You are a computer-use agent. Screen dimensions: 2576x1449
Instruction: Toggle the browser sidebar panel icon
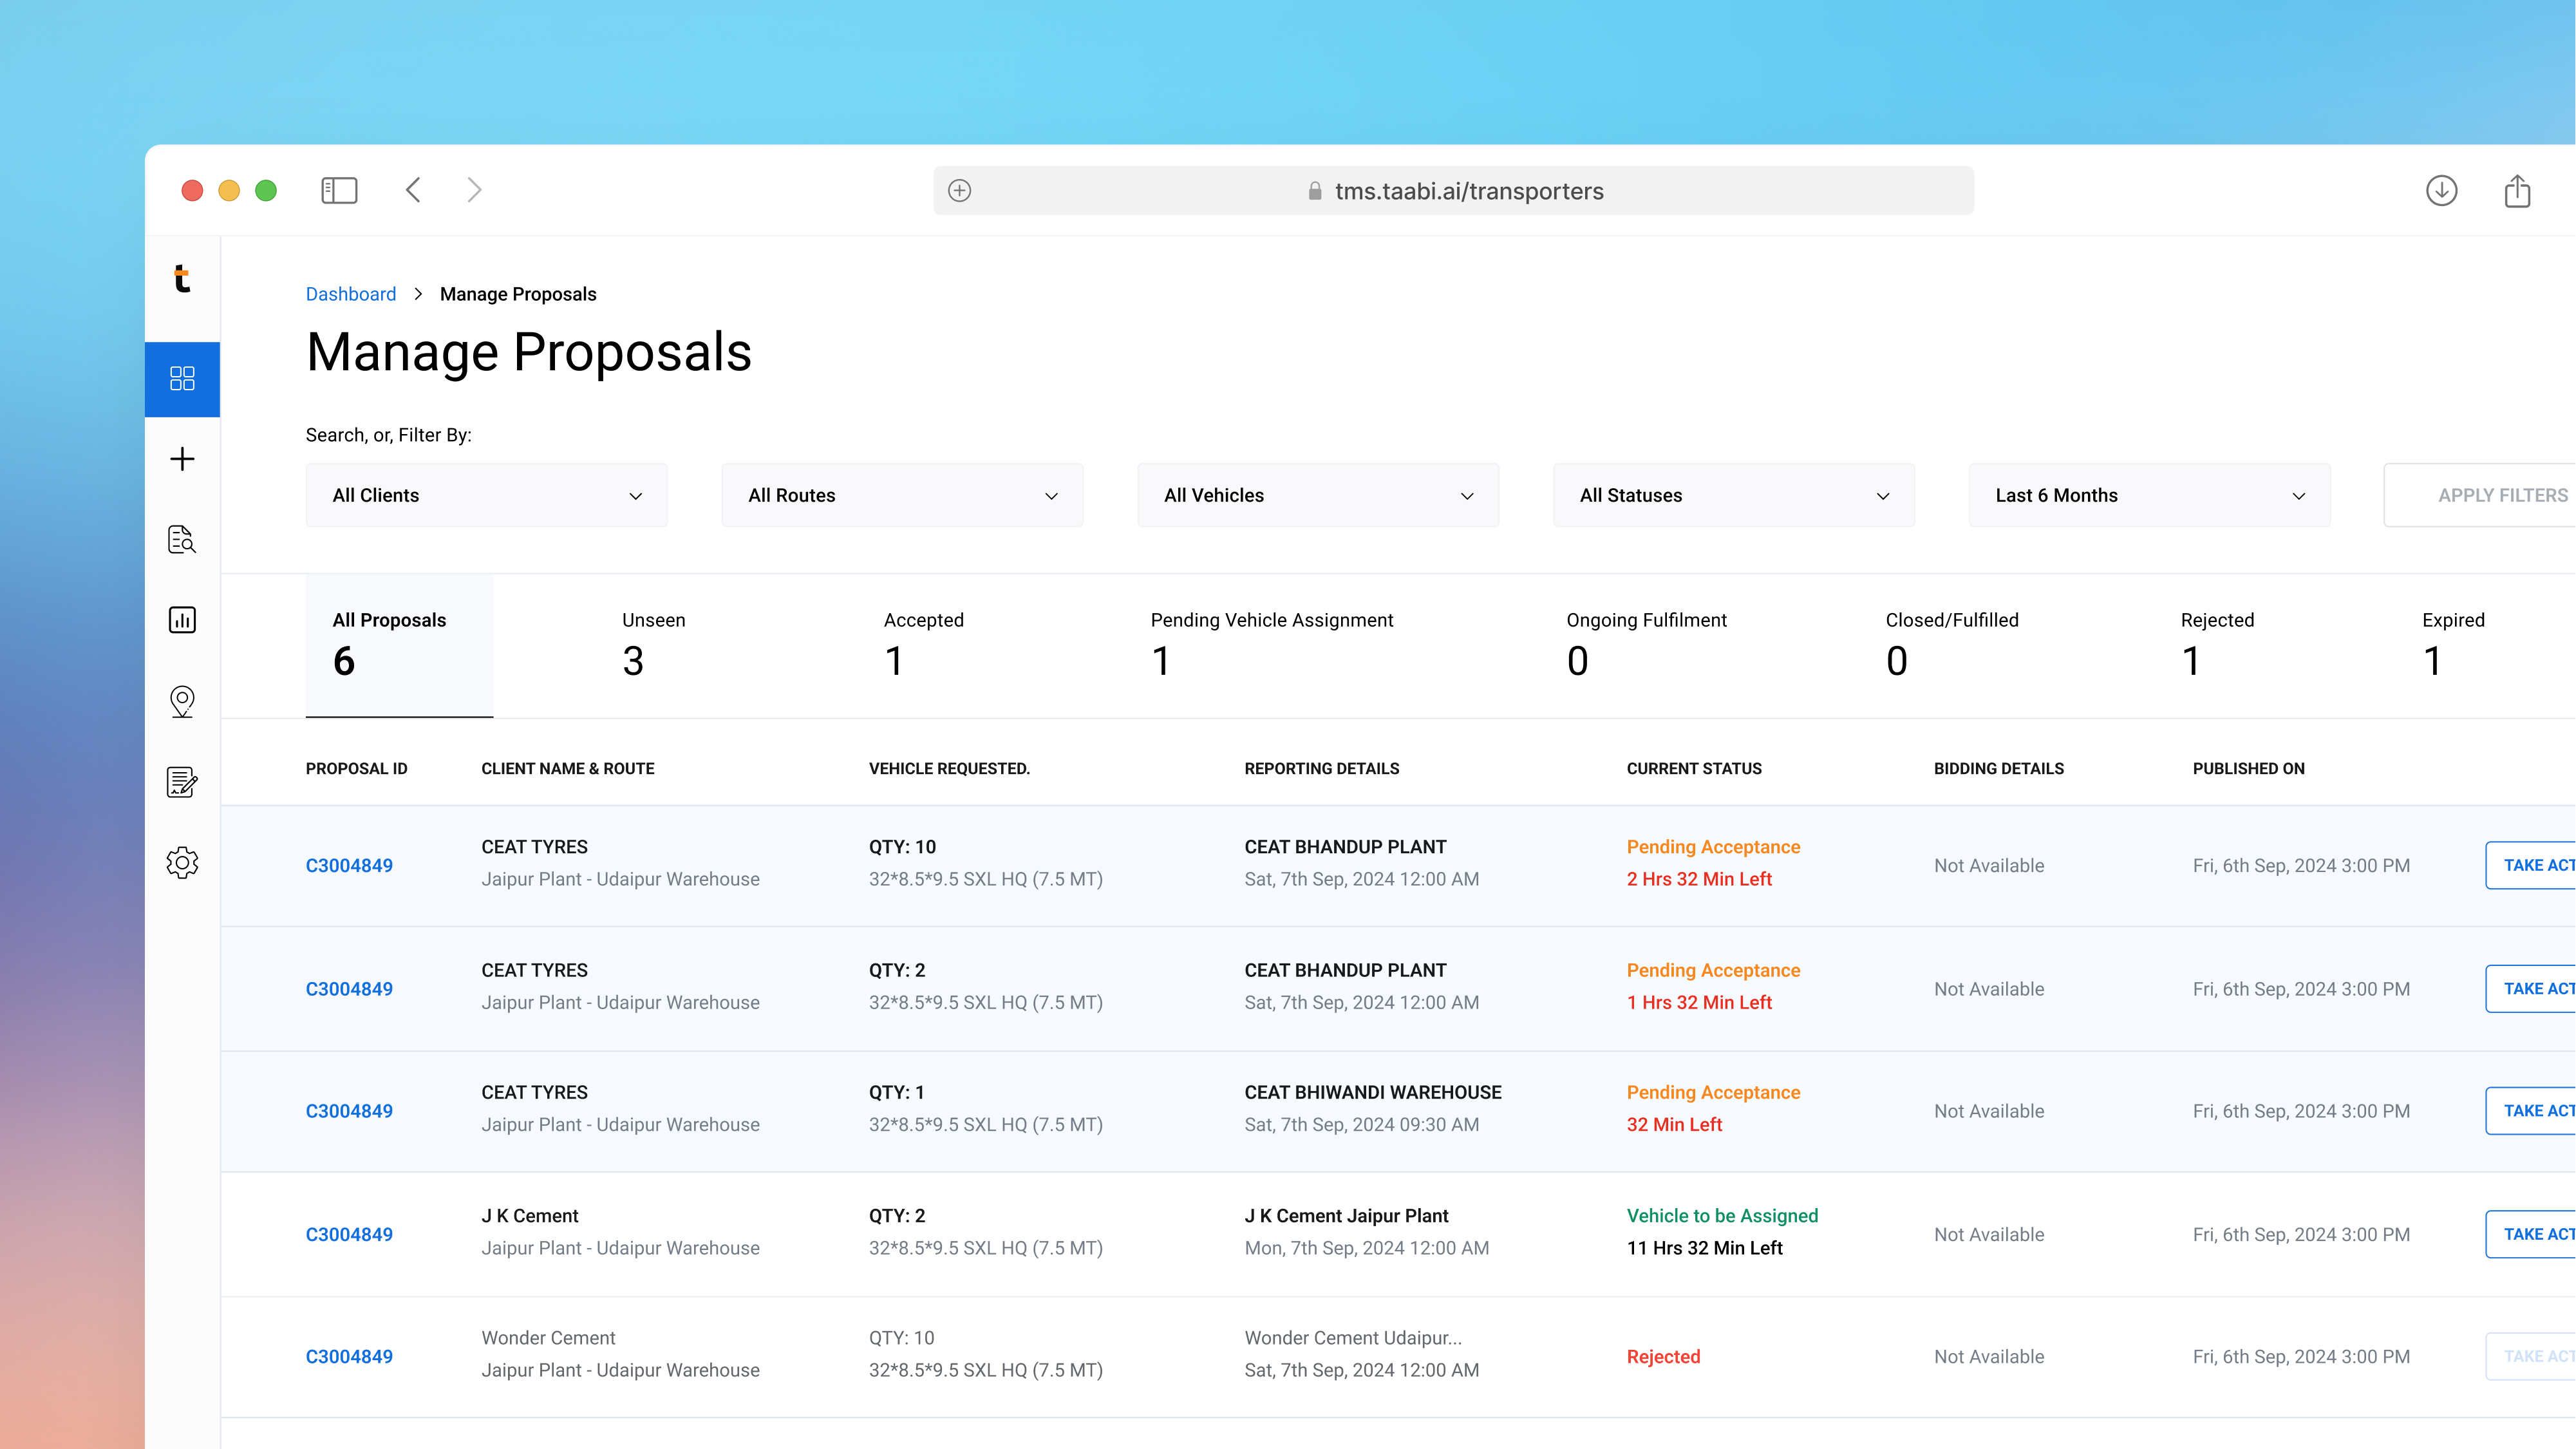(x=339, y=191)
